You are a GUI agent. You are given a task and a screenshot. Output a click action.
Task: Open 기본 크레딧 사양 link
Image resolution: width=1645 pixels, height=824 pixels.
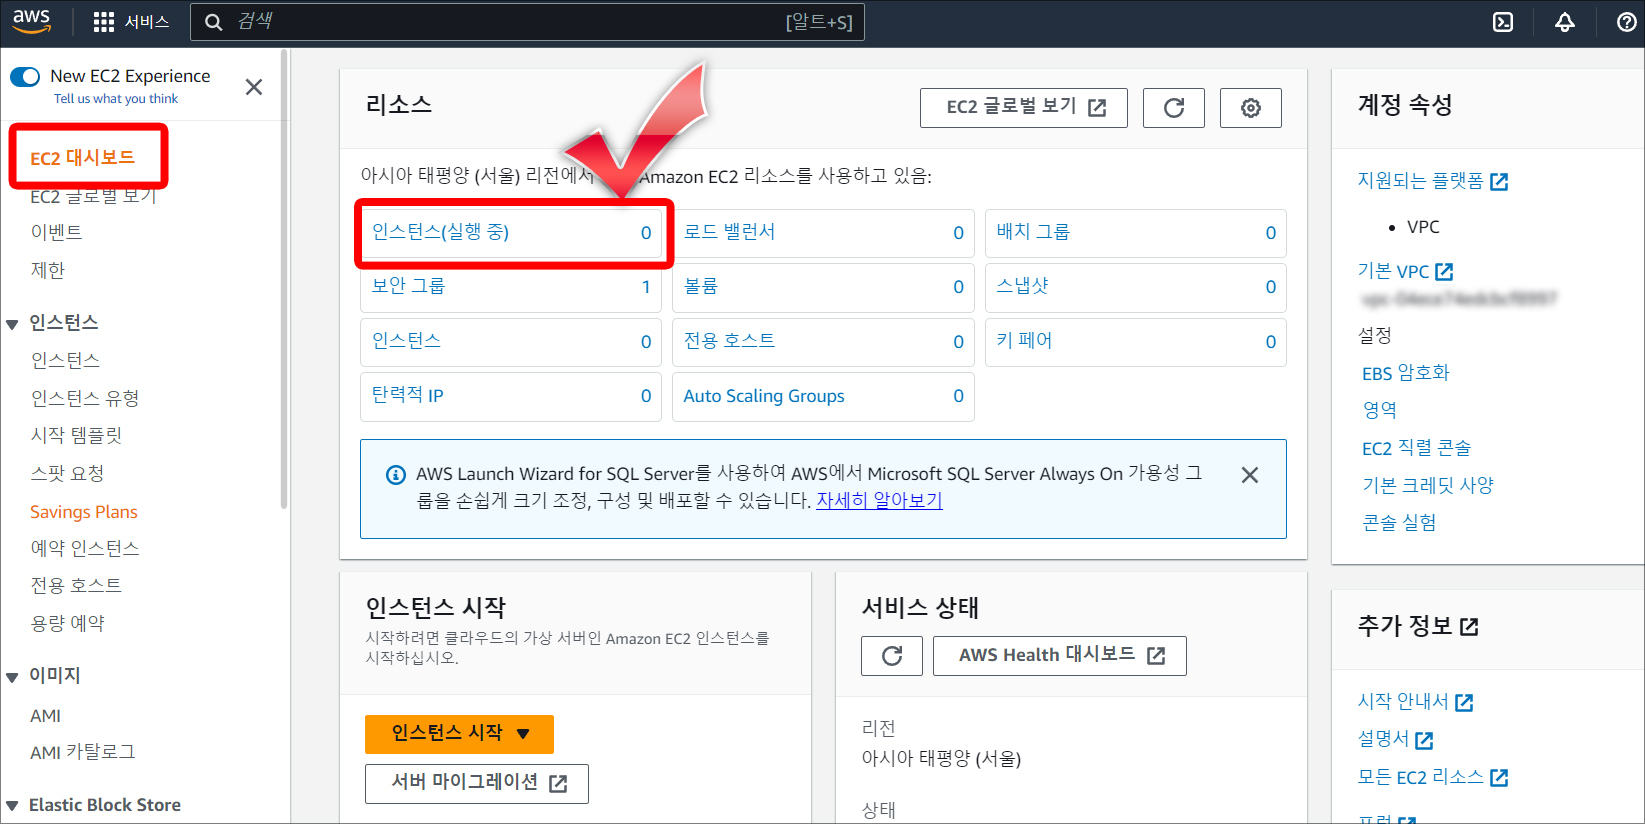point(1427,485)
